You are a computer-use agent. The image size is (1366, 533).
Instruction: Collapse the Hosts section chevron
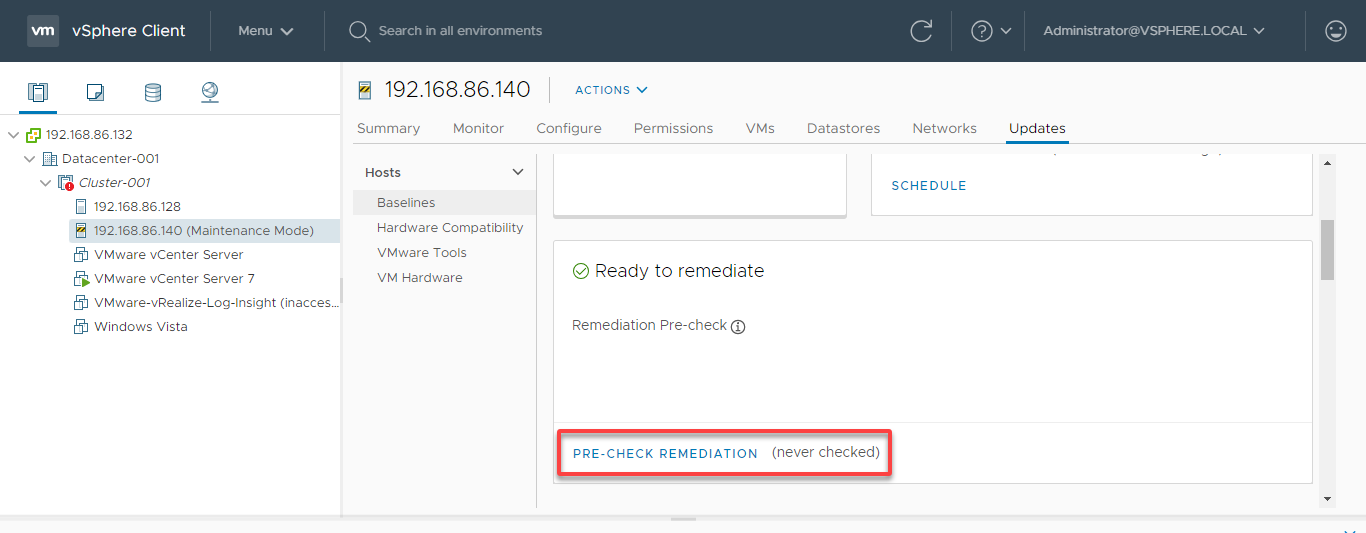[518, 172]
